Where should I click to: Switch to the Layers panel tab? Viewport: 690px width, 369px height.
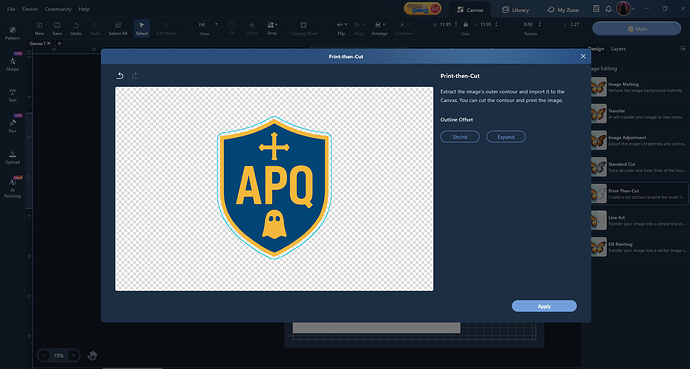point(618,49)
